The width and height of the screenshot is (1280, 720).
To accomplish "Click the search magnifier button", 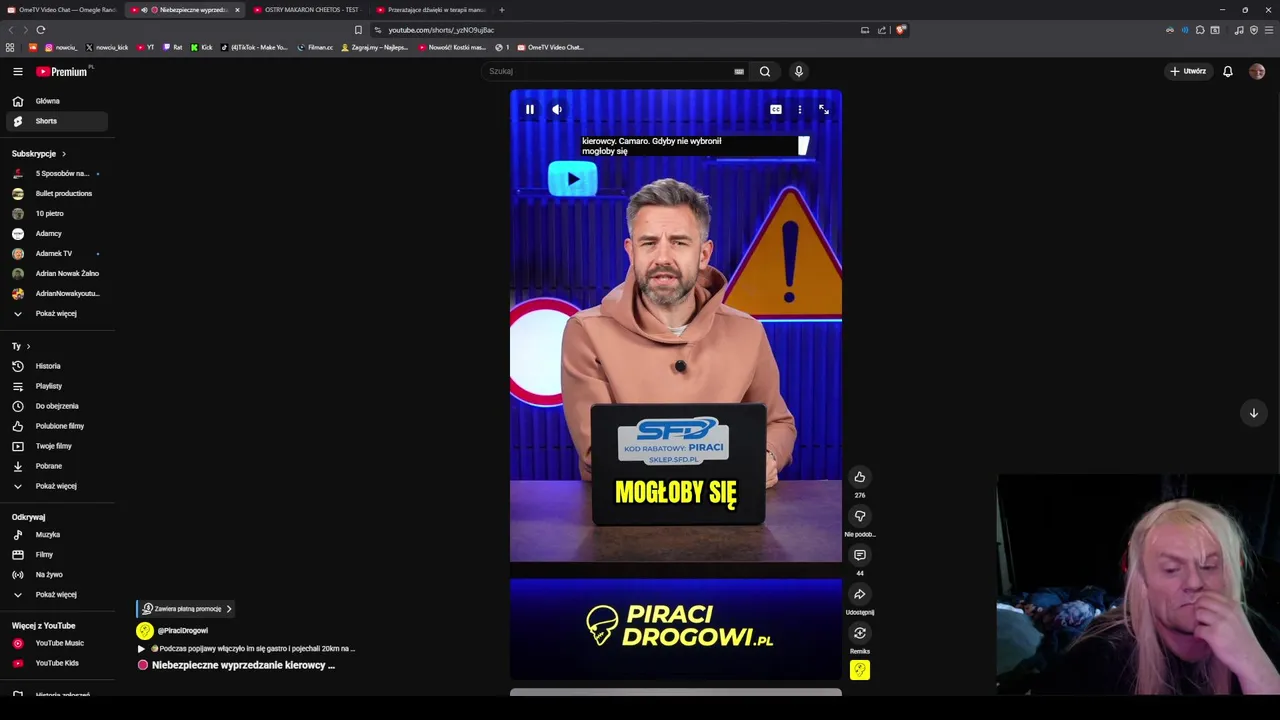I will coord(765,71).
